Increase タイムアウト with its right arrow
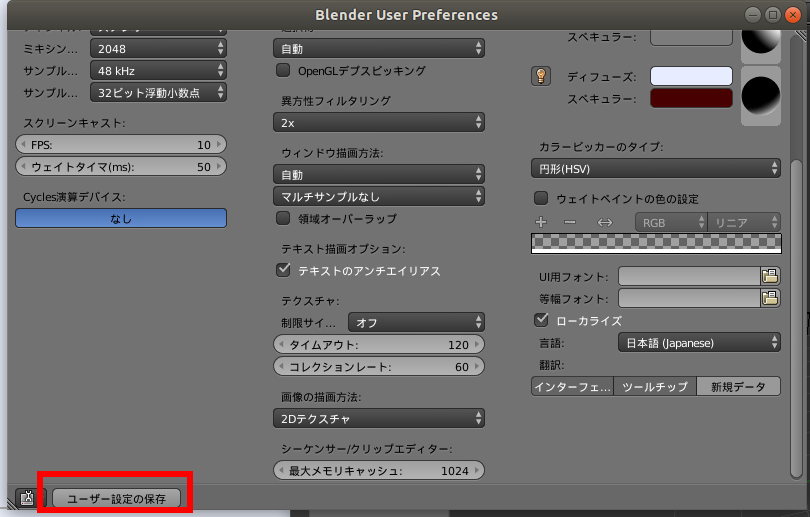 point(477,344)
